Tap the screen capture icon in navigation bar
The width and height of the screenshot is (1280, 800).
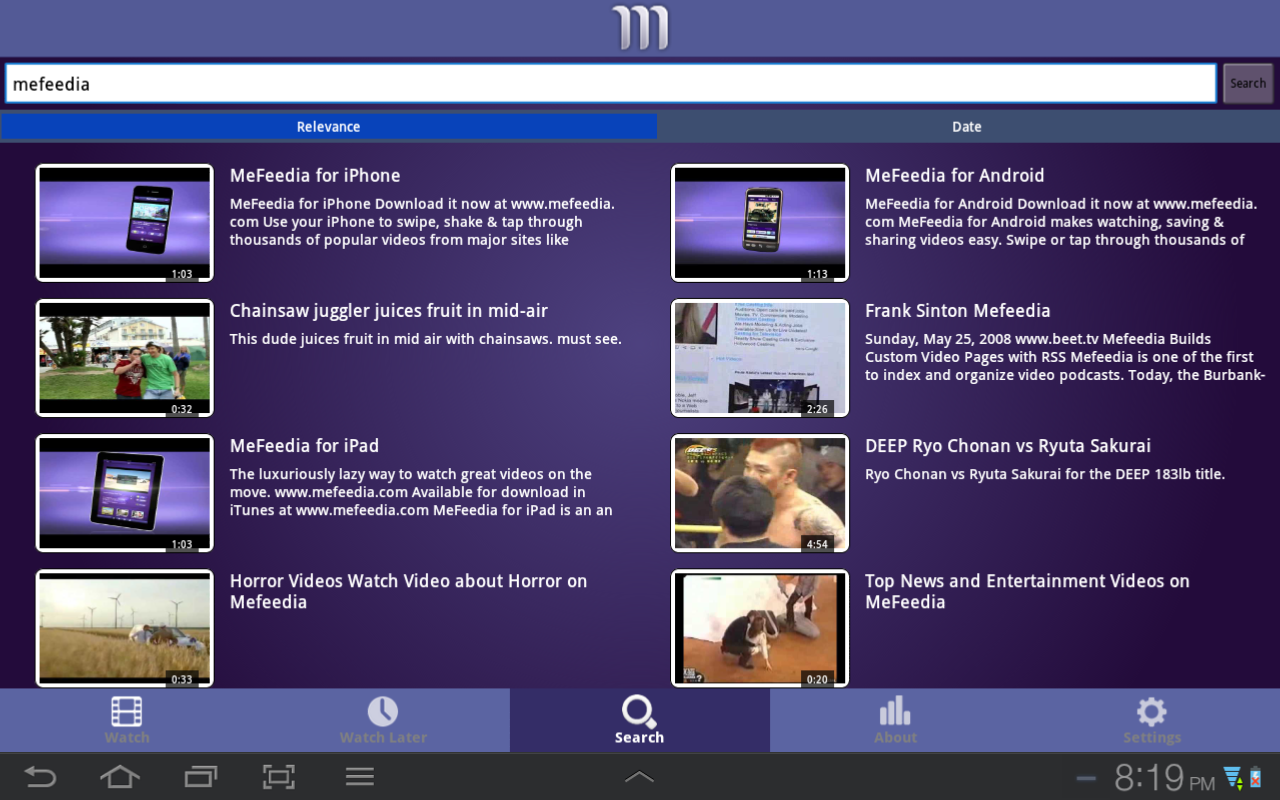[x=278, y=777]
